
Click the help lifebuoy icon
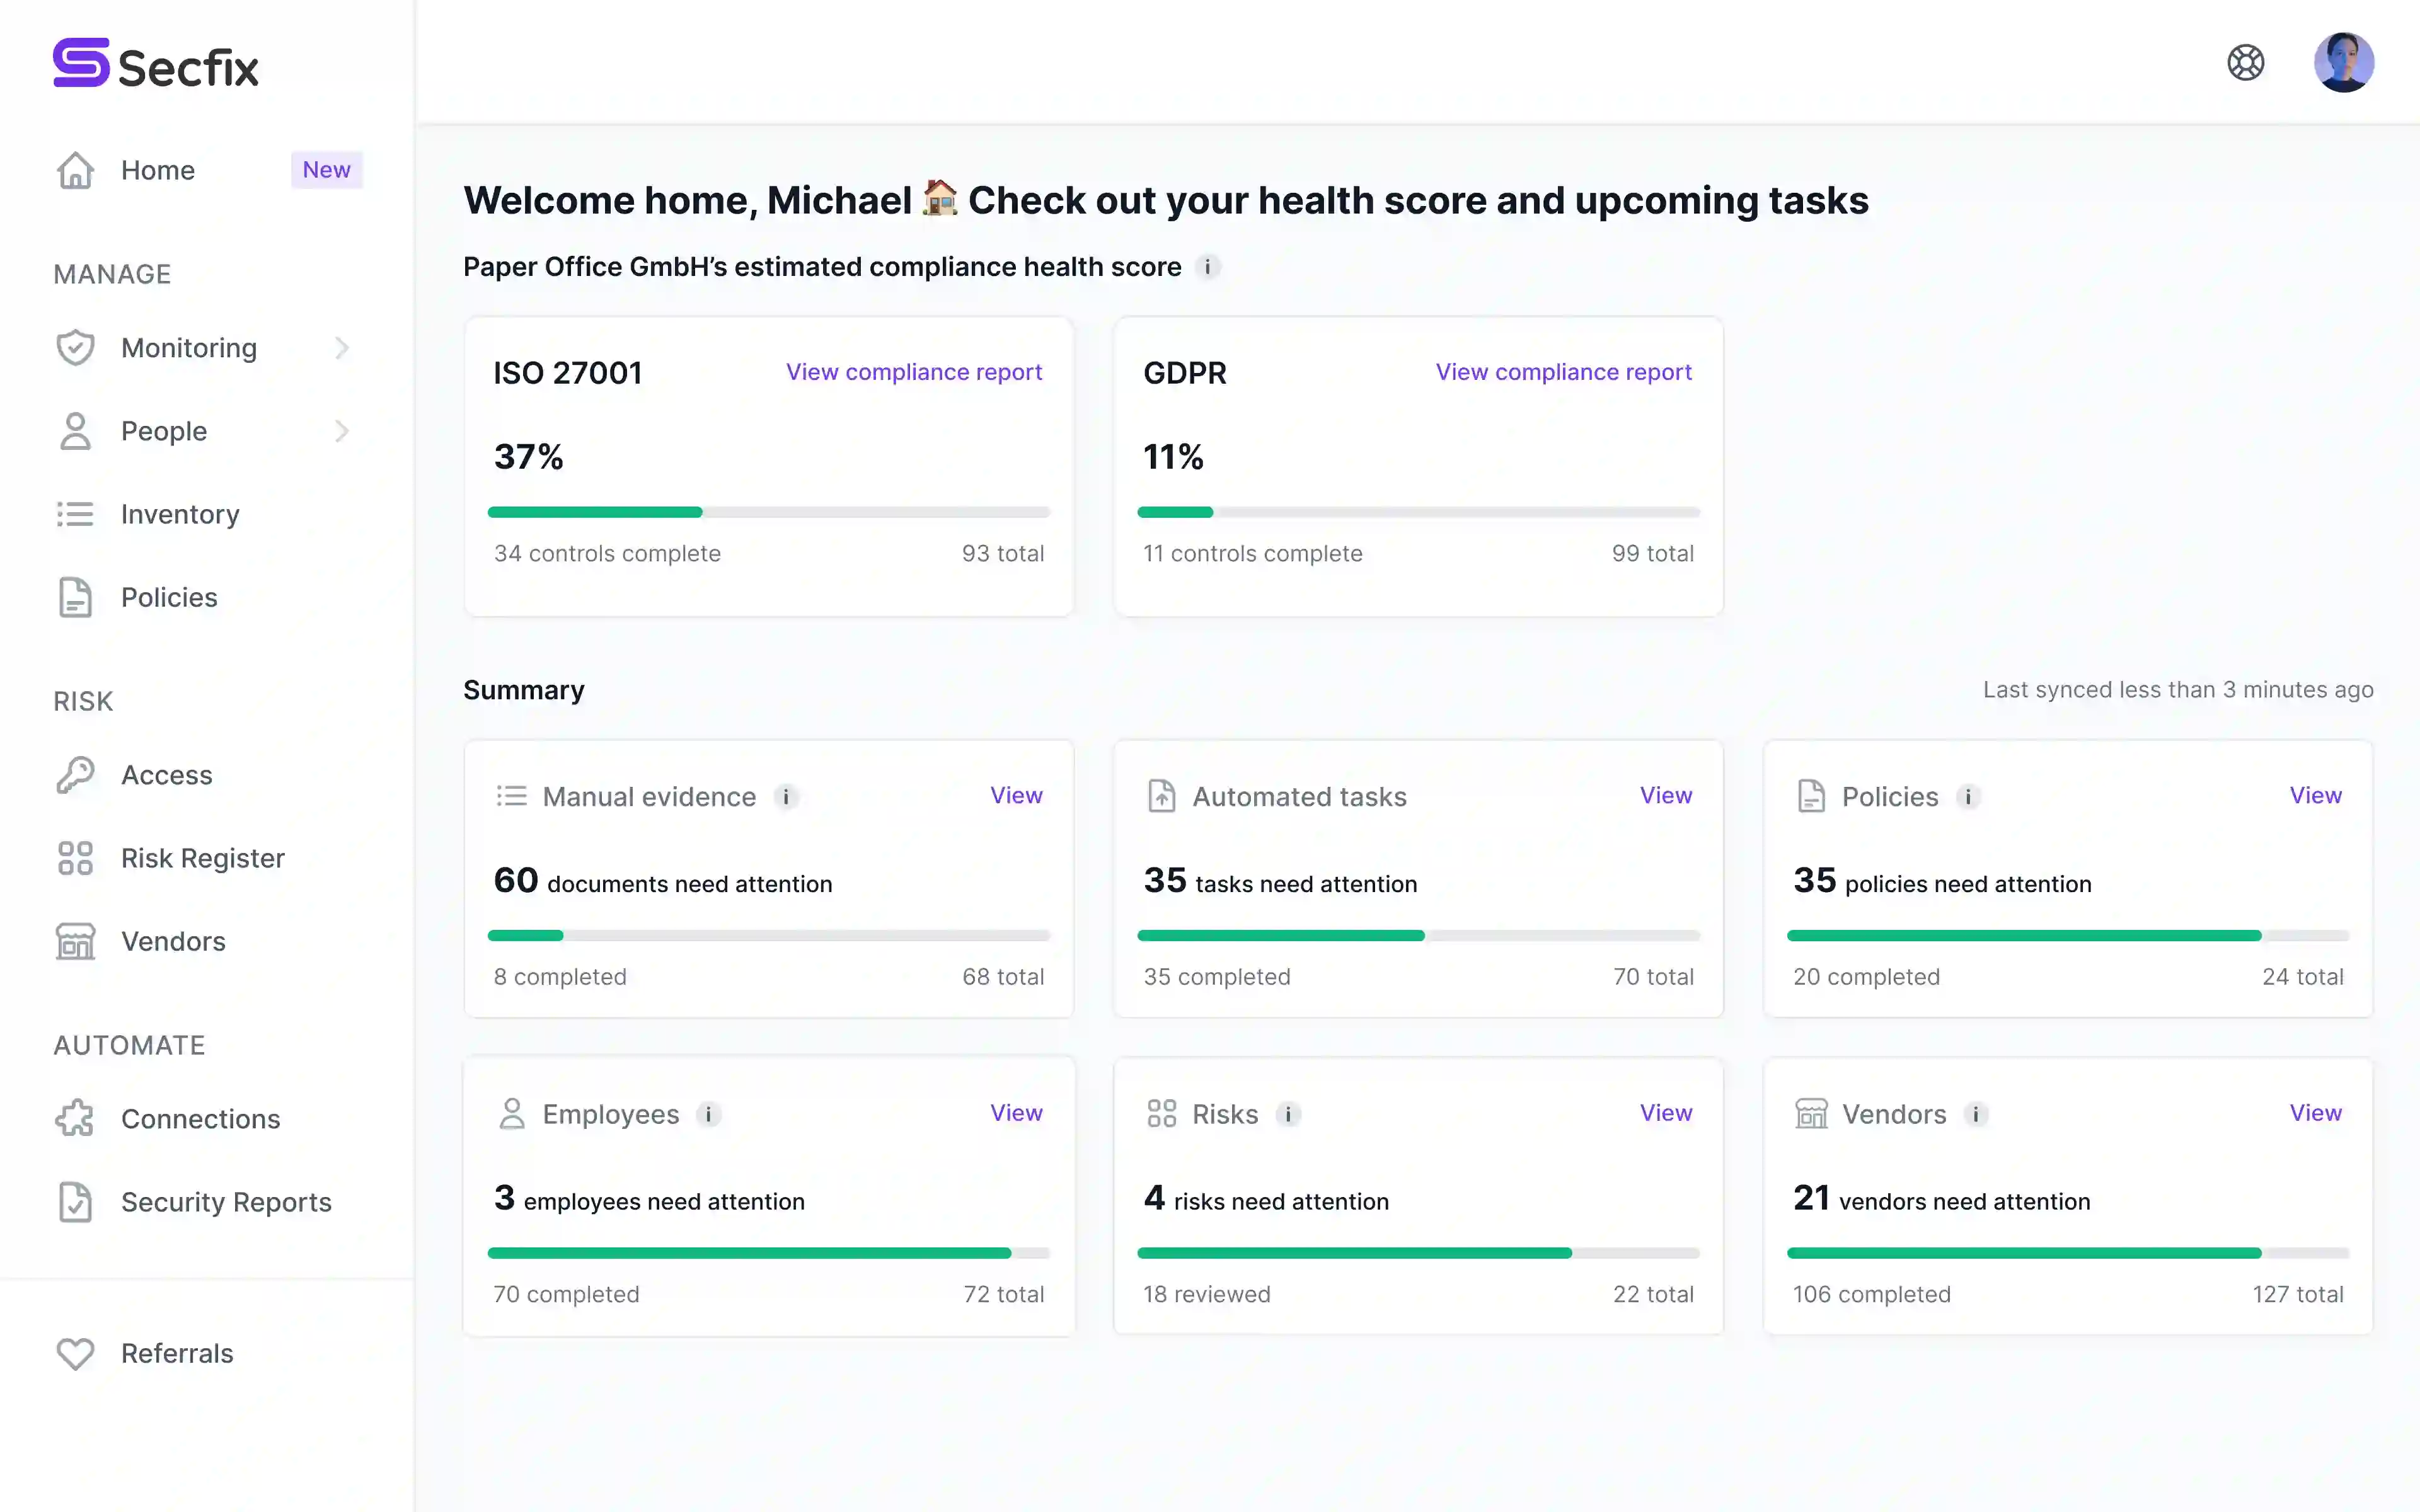point(2245,63)
